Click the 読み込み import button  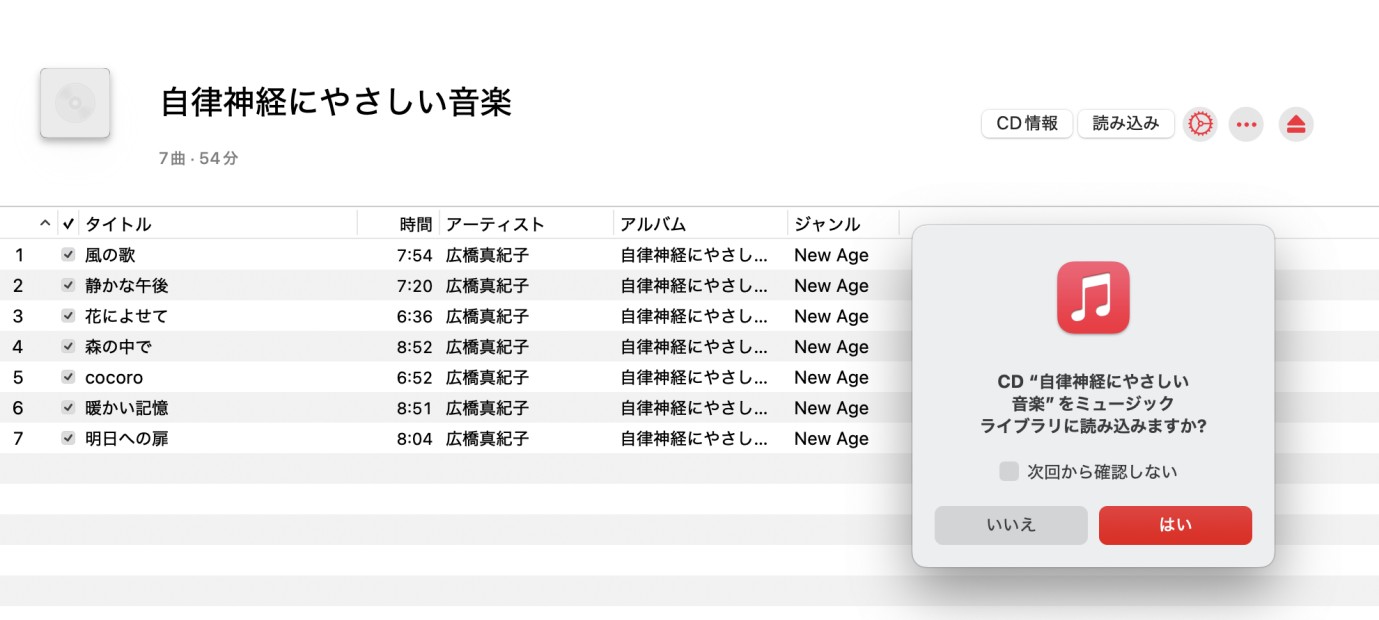coord(1126,124)
